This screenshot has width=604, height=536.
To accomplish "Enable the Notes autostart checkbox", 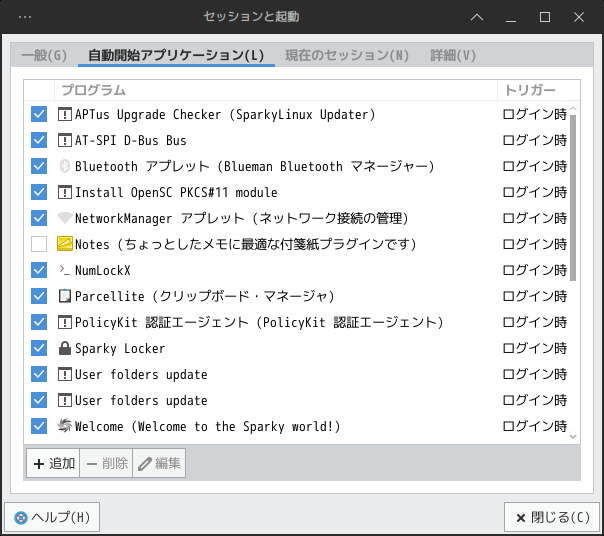I will tap(39, 244).
